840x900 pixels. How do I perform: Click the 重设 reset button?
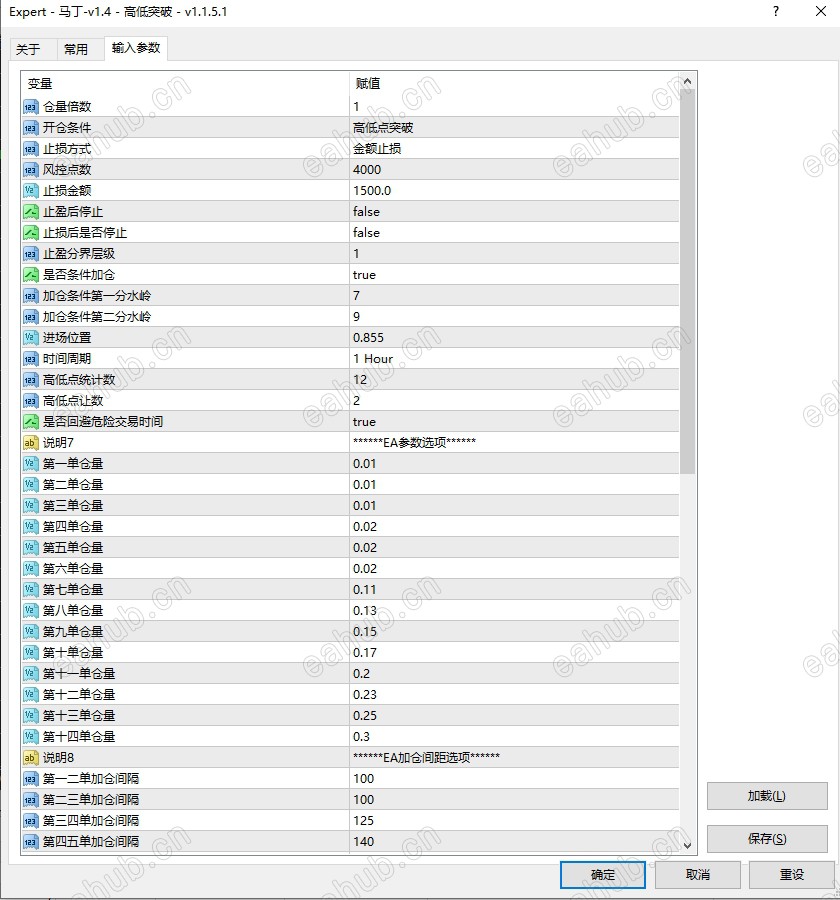coord(792,875)
